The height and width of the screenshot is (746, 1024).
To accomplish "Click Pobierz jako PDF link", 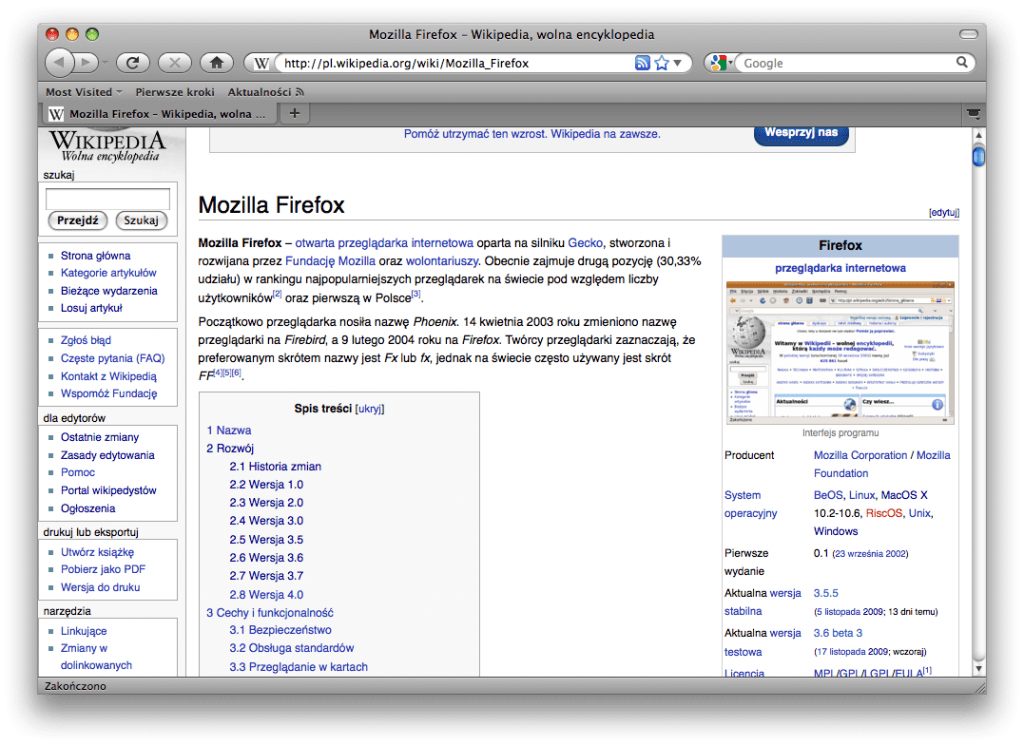I will [x=103, y=569].
